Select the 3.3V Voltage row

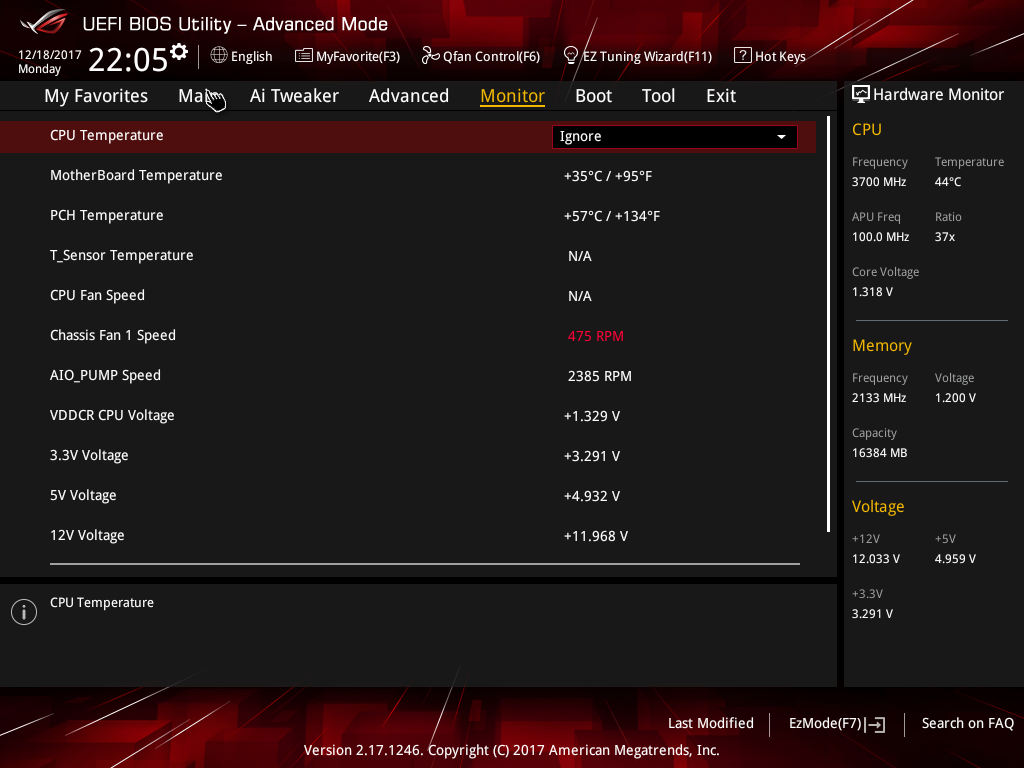tap(408, 455)
